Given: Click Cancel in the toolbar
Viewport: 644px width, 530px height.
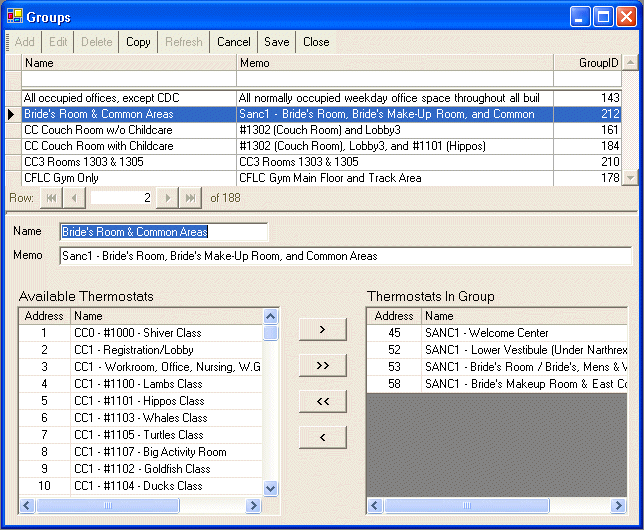Looking at the screenshot, I should (x=234, y=42).
